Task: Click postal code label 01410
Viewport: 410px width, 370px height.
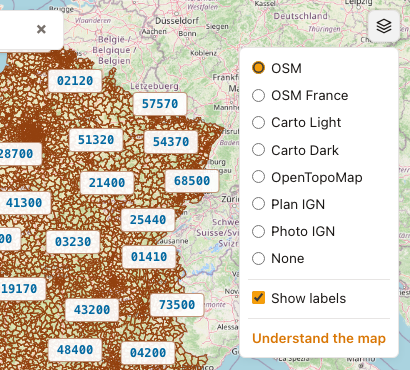Action: 149,257
